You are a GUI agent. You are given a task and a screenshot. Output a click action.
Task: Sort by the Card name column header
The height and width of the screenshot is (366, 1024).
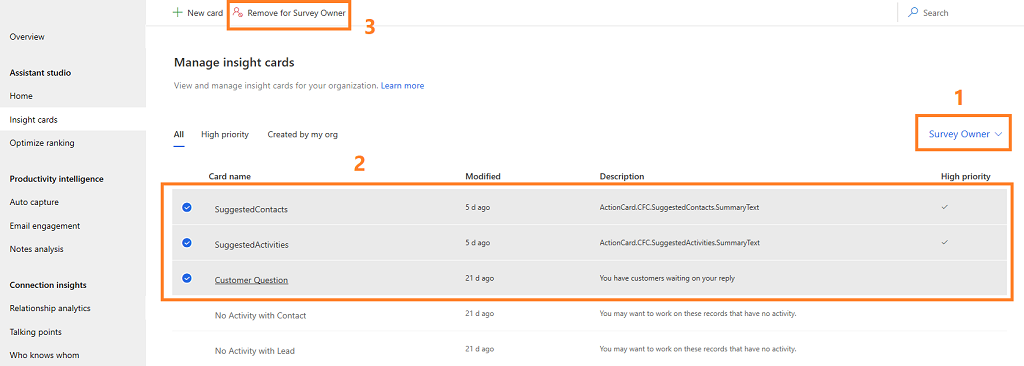click(x=229, y=176)
